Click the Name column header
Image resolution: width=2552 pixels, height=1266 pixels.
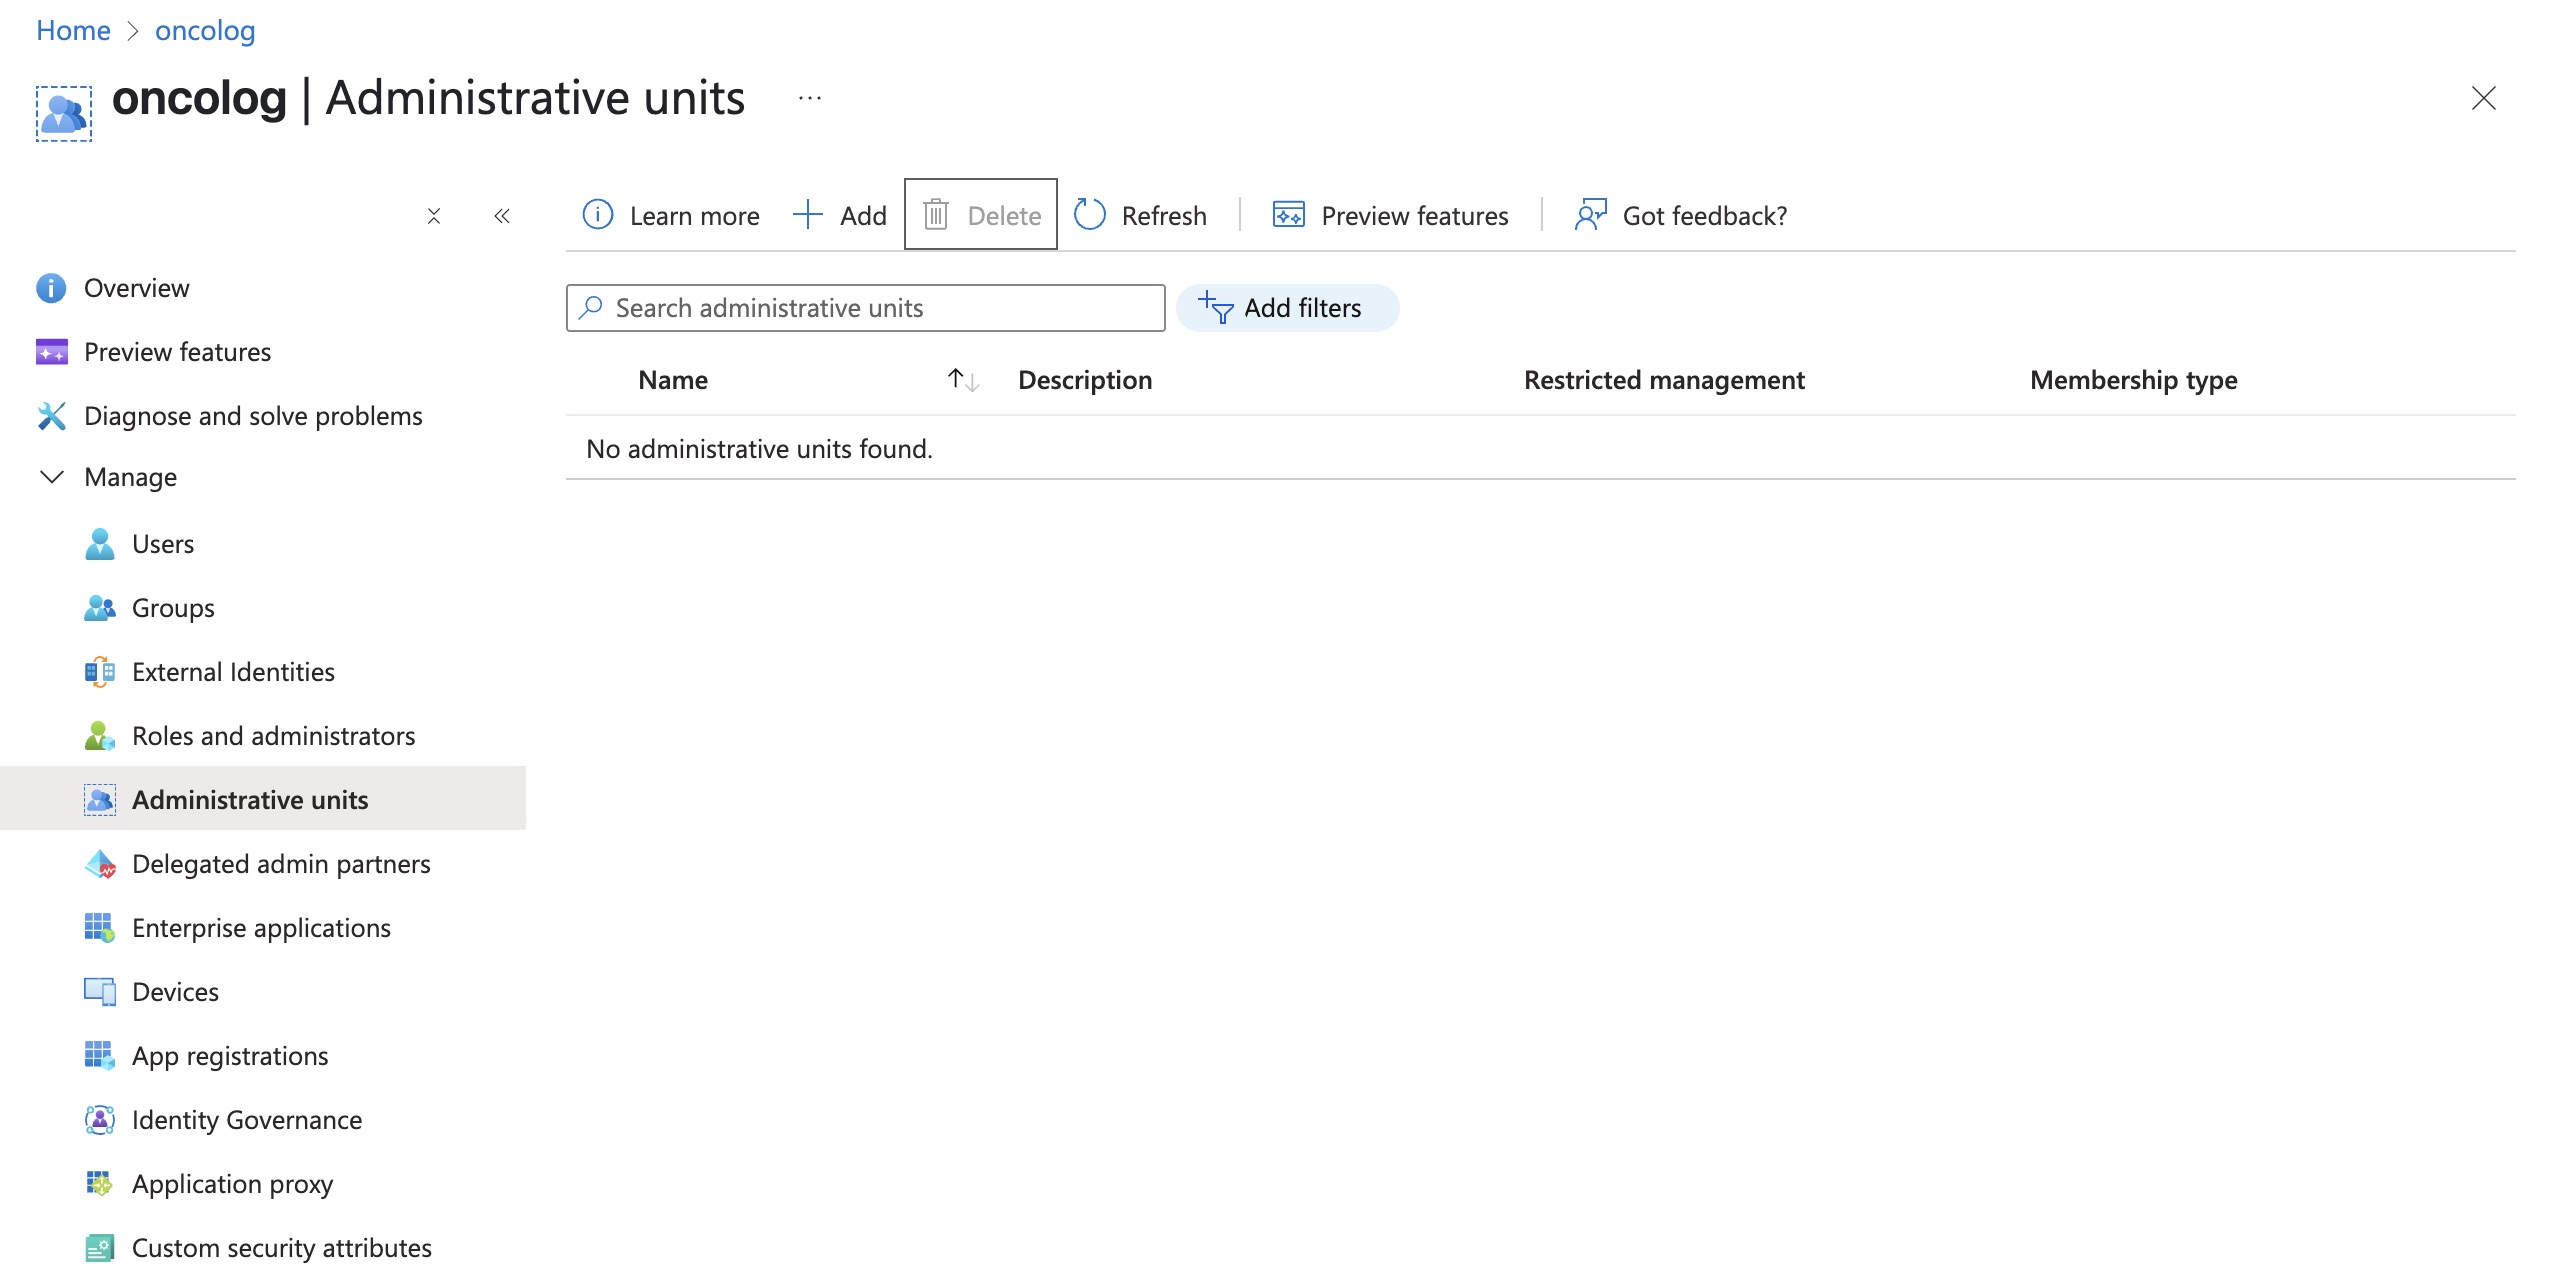tap(673, 380)
